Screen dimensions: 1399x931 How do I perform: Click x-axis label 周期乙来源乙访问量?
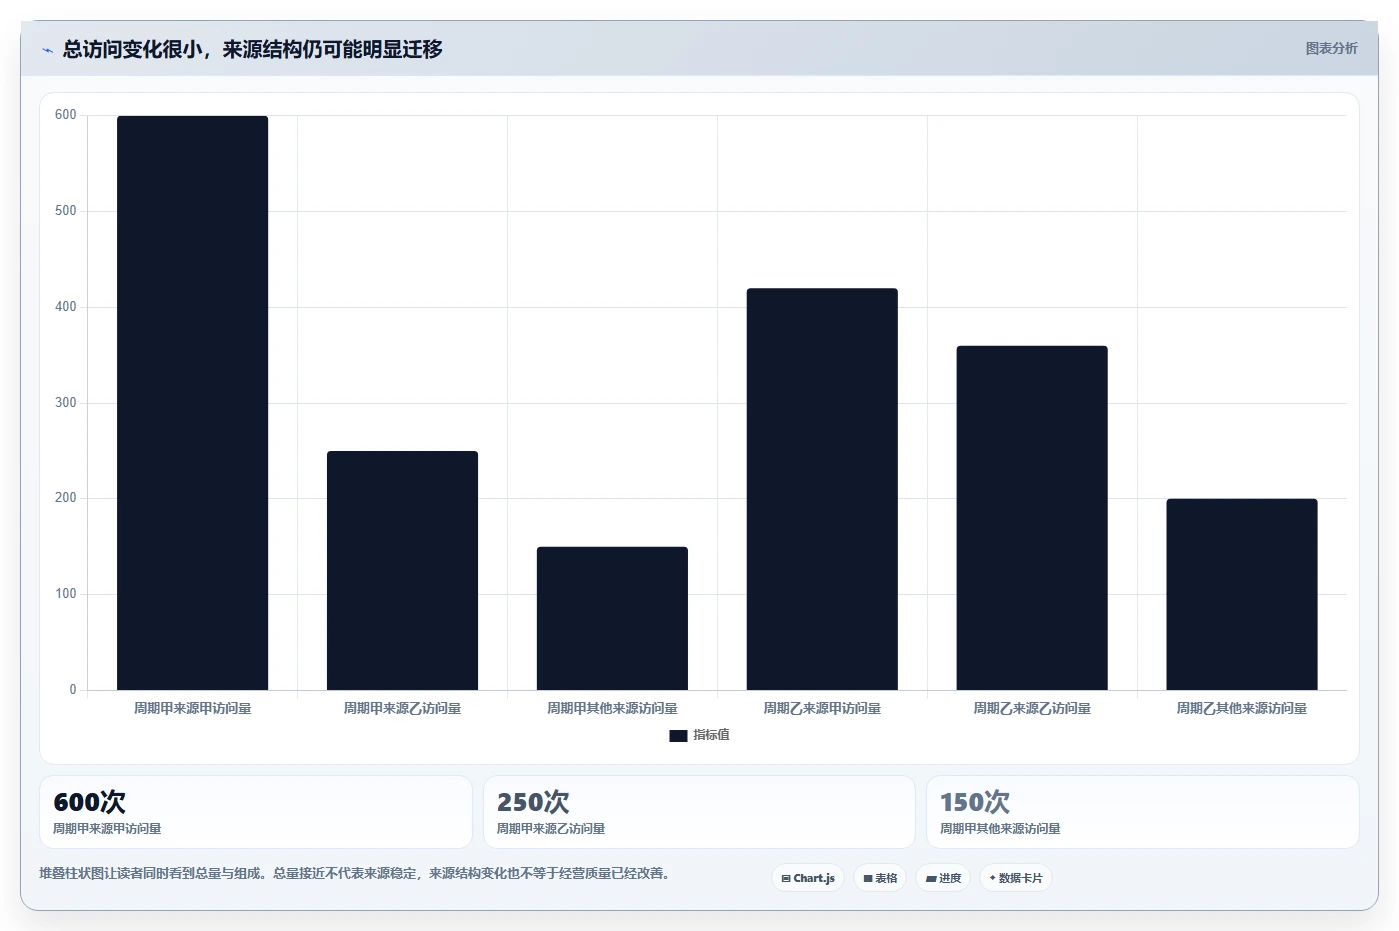(1032, 708)
